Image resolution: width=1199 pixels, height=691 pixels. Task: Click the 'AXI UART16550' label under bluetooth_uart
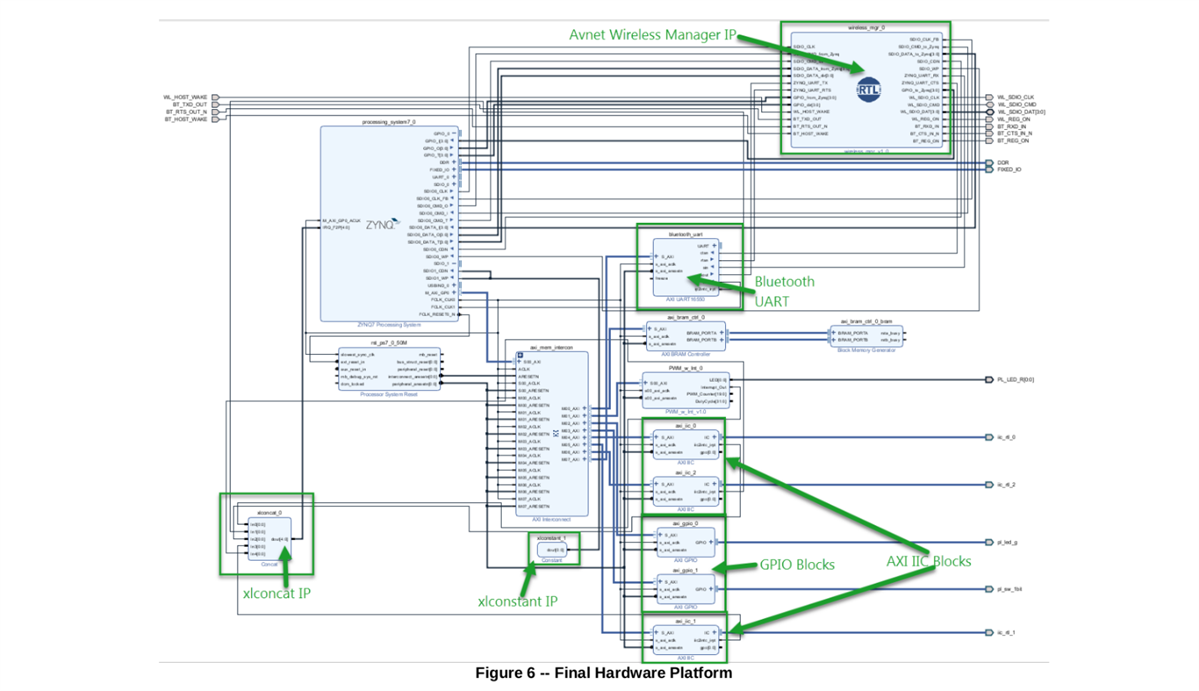coord(686,300)
